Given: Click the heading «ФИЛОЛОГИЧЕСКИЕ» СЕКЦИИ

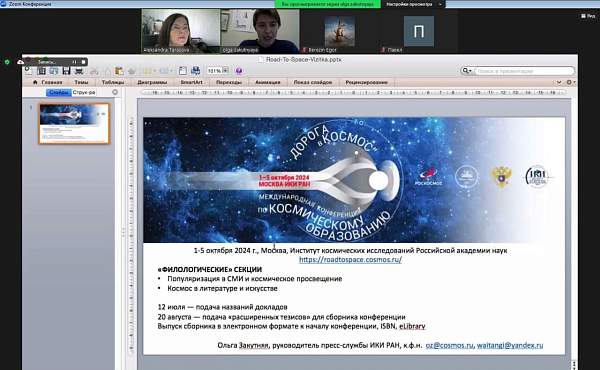Looking at the screenshot, I should coord(210,269).
